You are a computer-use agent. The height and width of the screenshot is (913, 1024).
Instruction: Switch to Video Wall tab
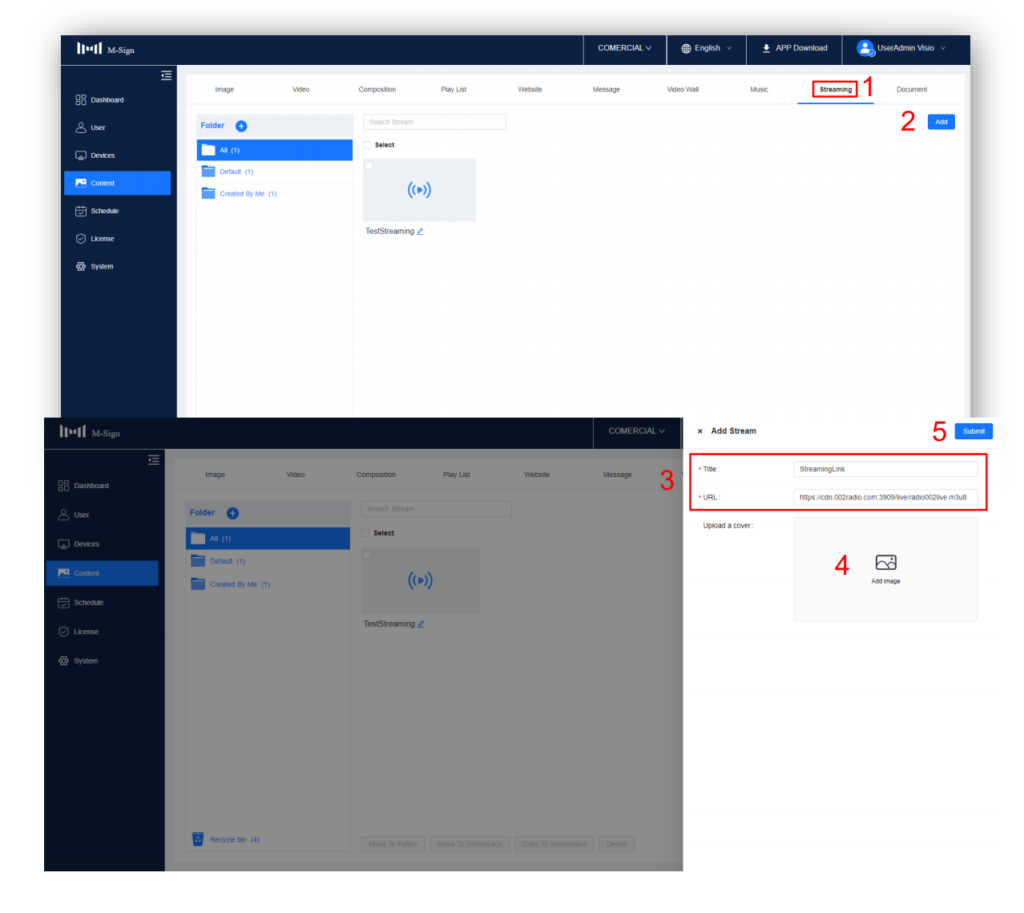[682, 89]
